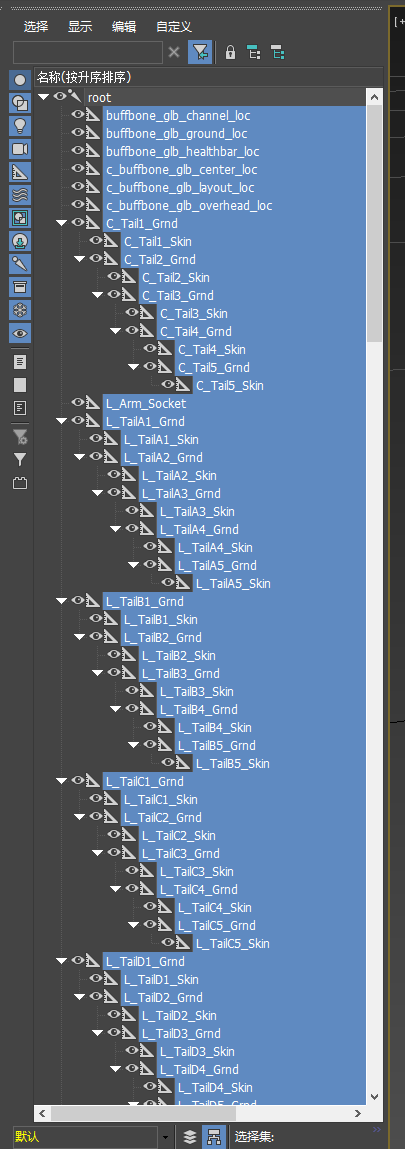Screen dimensions: 405x1149
Task: Toggle Display Object XRefs filter icon
Action: coord(20,241)
